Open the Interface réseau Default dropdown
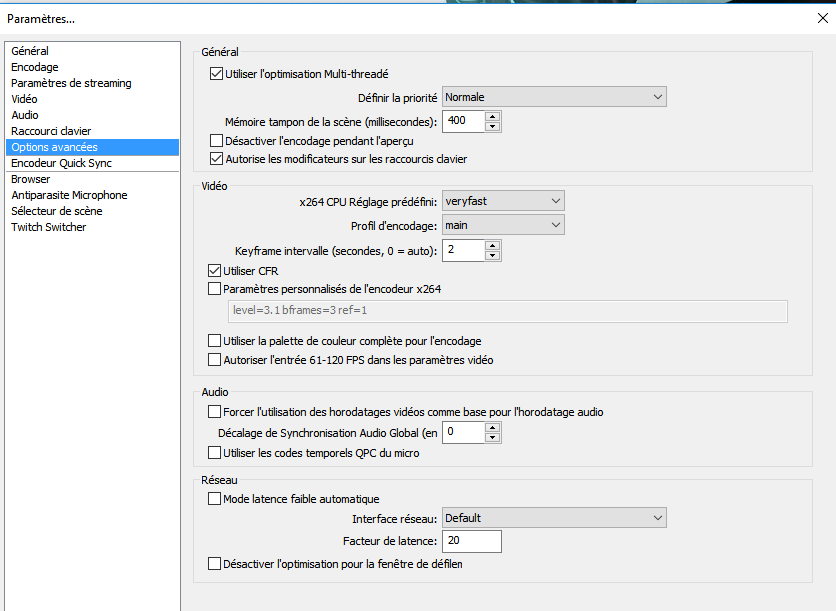Image resolution: width=836 pixels, height=611 pixels. coord(554,518)
